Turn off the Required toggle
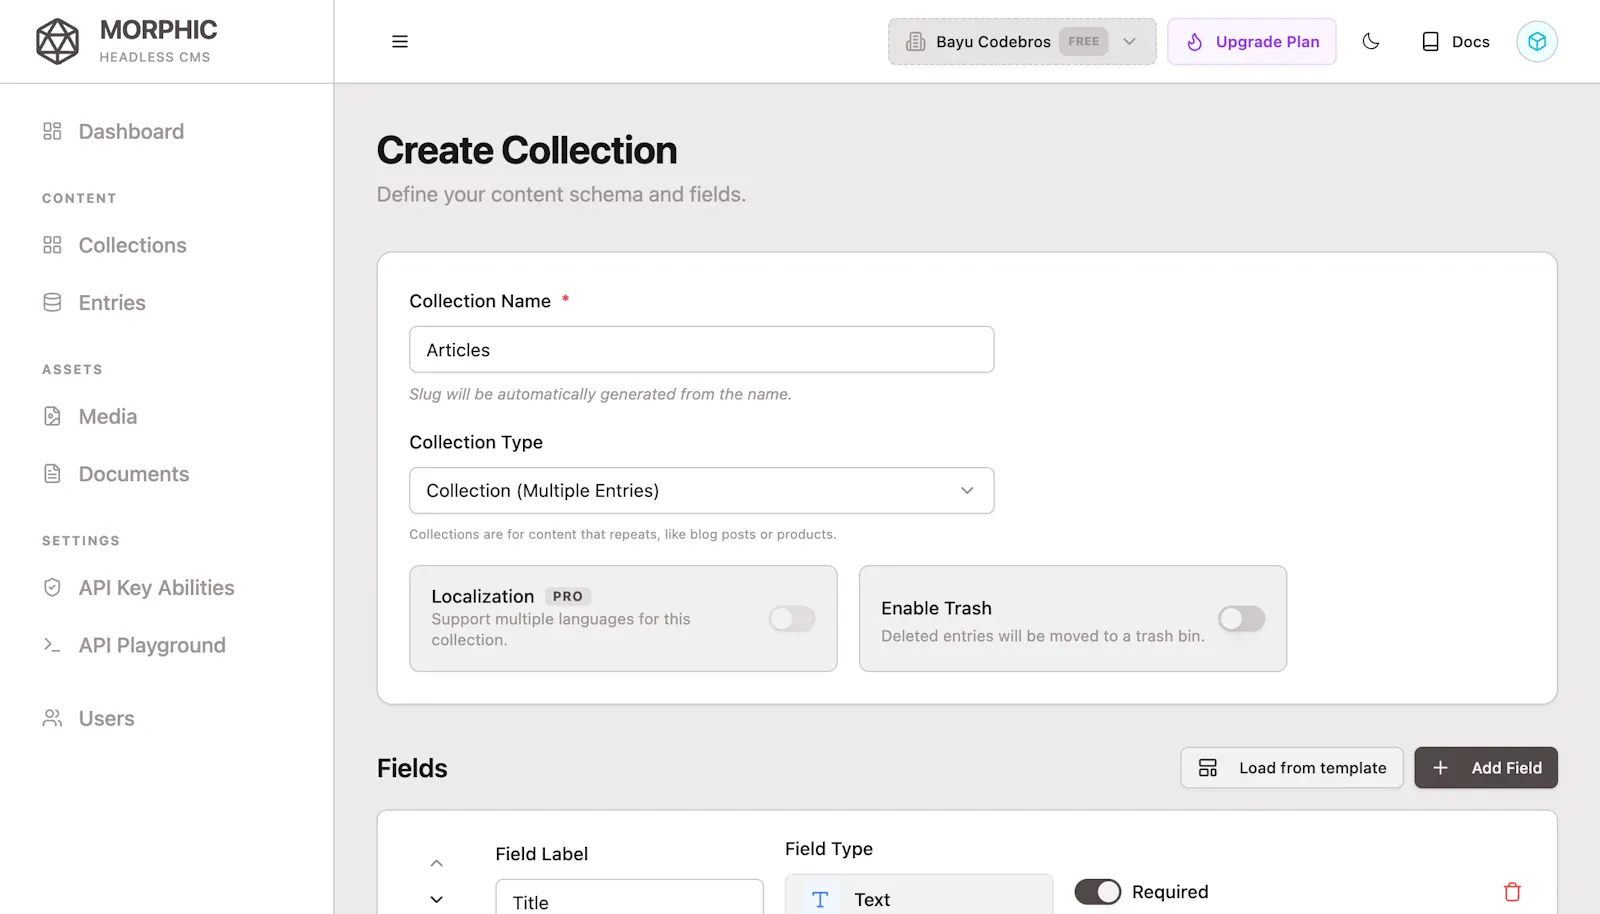1600x914 pixels. 1097,891
